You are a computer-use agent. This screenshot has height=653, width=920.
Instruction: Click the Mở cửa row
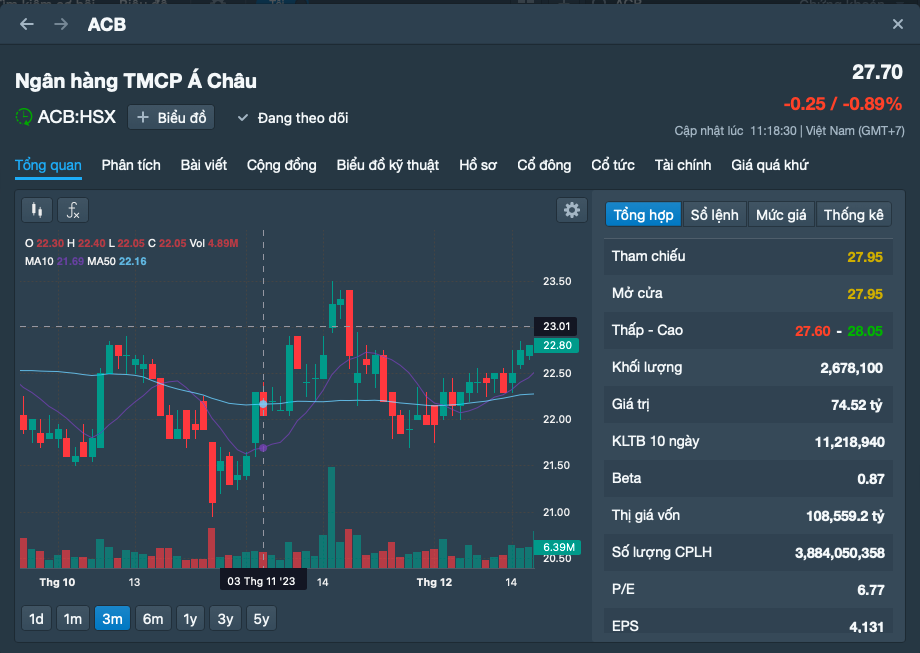(x=748, y=294)
